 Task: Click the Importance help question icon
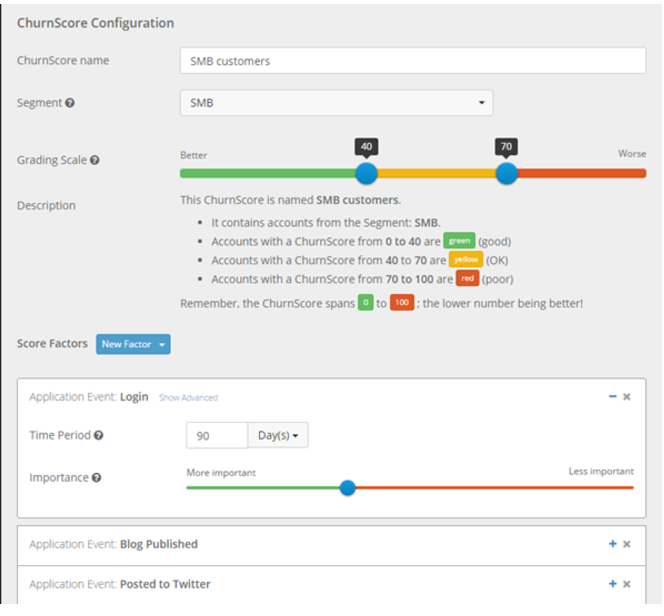96,478
